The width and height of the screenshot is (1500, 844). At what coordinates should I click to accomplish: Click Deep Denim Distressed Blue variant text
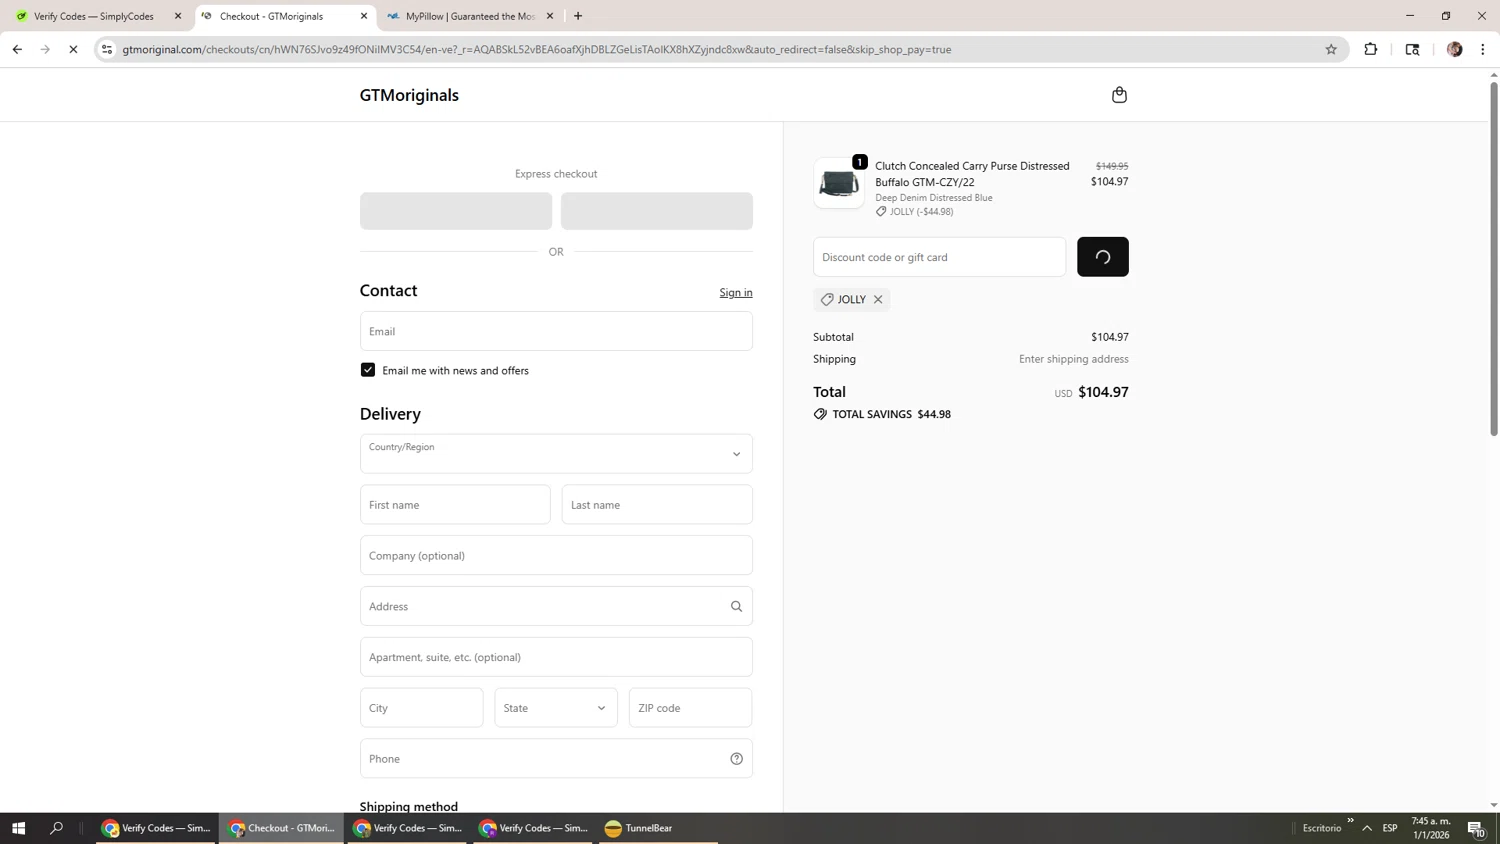point(934,198)
